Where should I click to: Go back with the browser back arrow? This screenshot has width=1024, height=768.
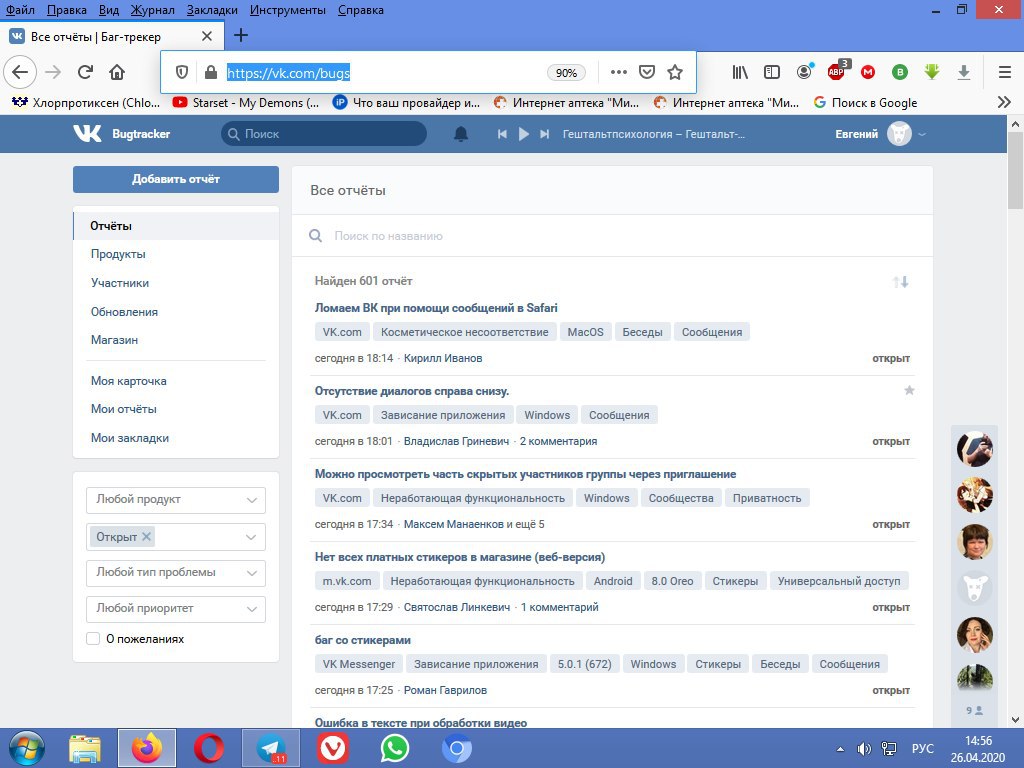(20, 72)
